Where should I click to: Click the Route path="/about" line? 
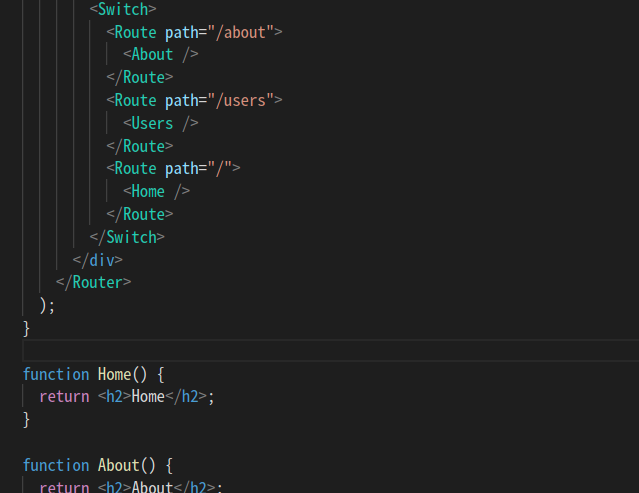tap(194, 32)
